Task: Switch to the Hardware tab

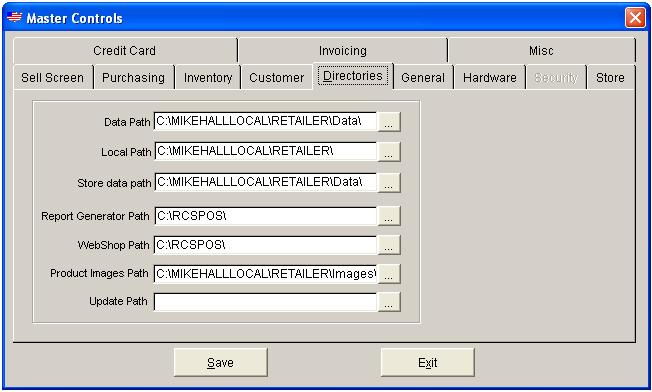Action: point(489,77)
